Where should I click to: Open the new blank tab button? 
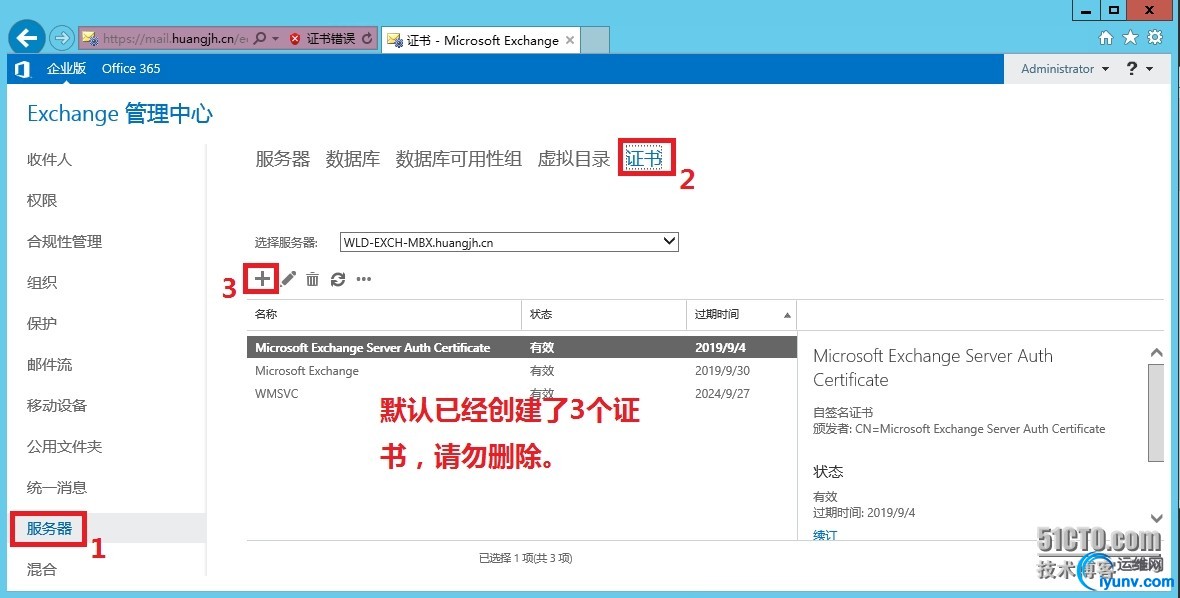[595, 40]
